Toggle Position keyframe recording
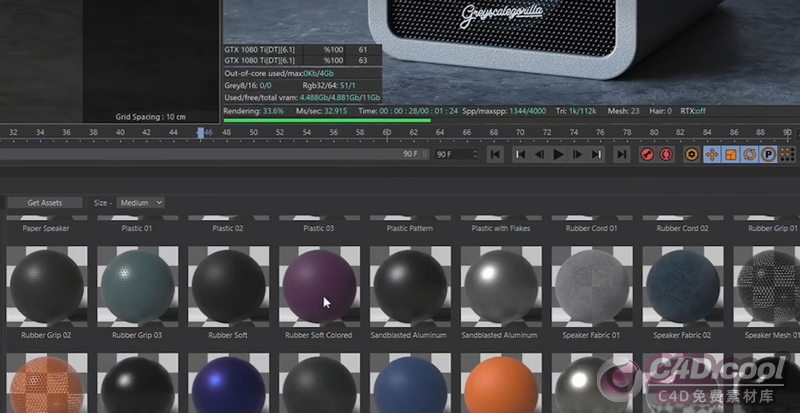Image resolution: width=800 pixels, height=413 pixels. tap(712, 154)
